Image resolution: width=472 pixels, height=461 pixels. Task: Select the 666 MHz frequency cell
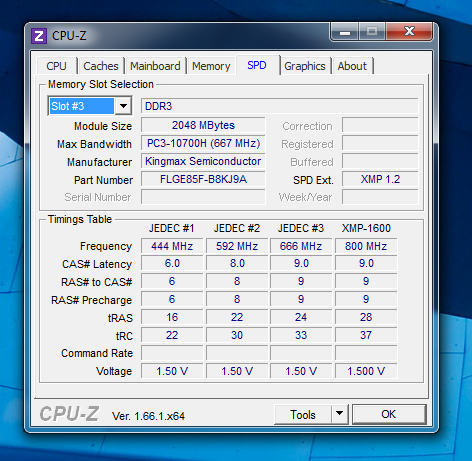tap(301, 246)
